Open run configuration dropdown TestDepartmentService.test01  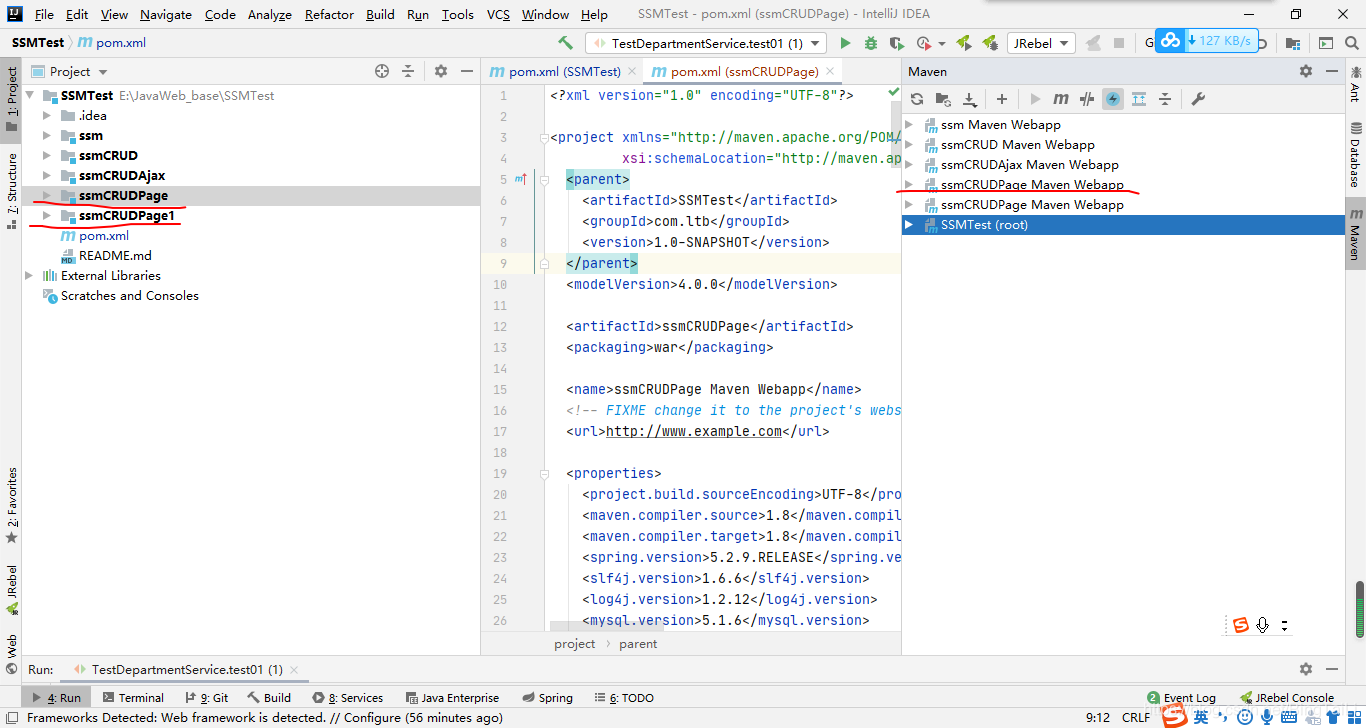coord(706,43)
